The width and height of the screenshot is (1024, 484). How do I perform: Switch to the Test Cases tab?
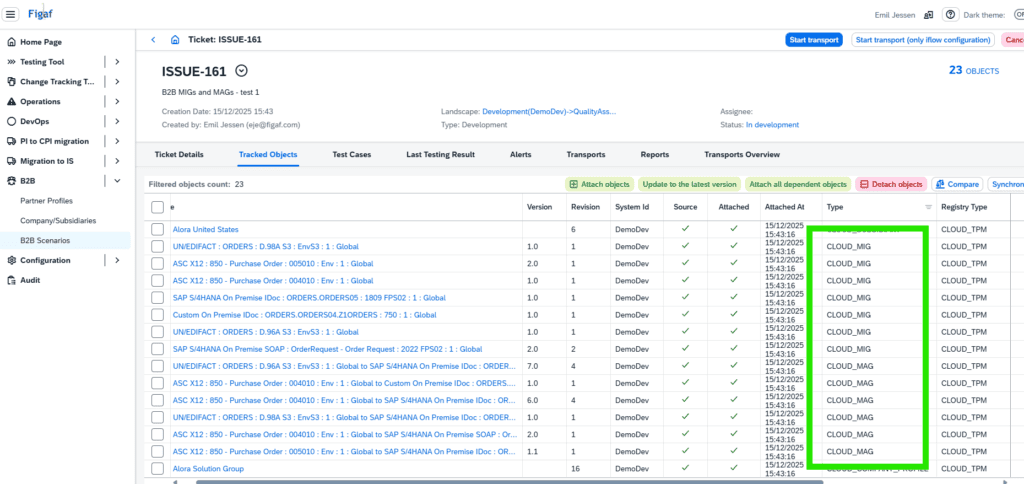351,155
